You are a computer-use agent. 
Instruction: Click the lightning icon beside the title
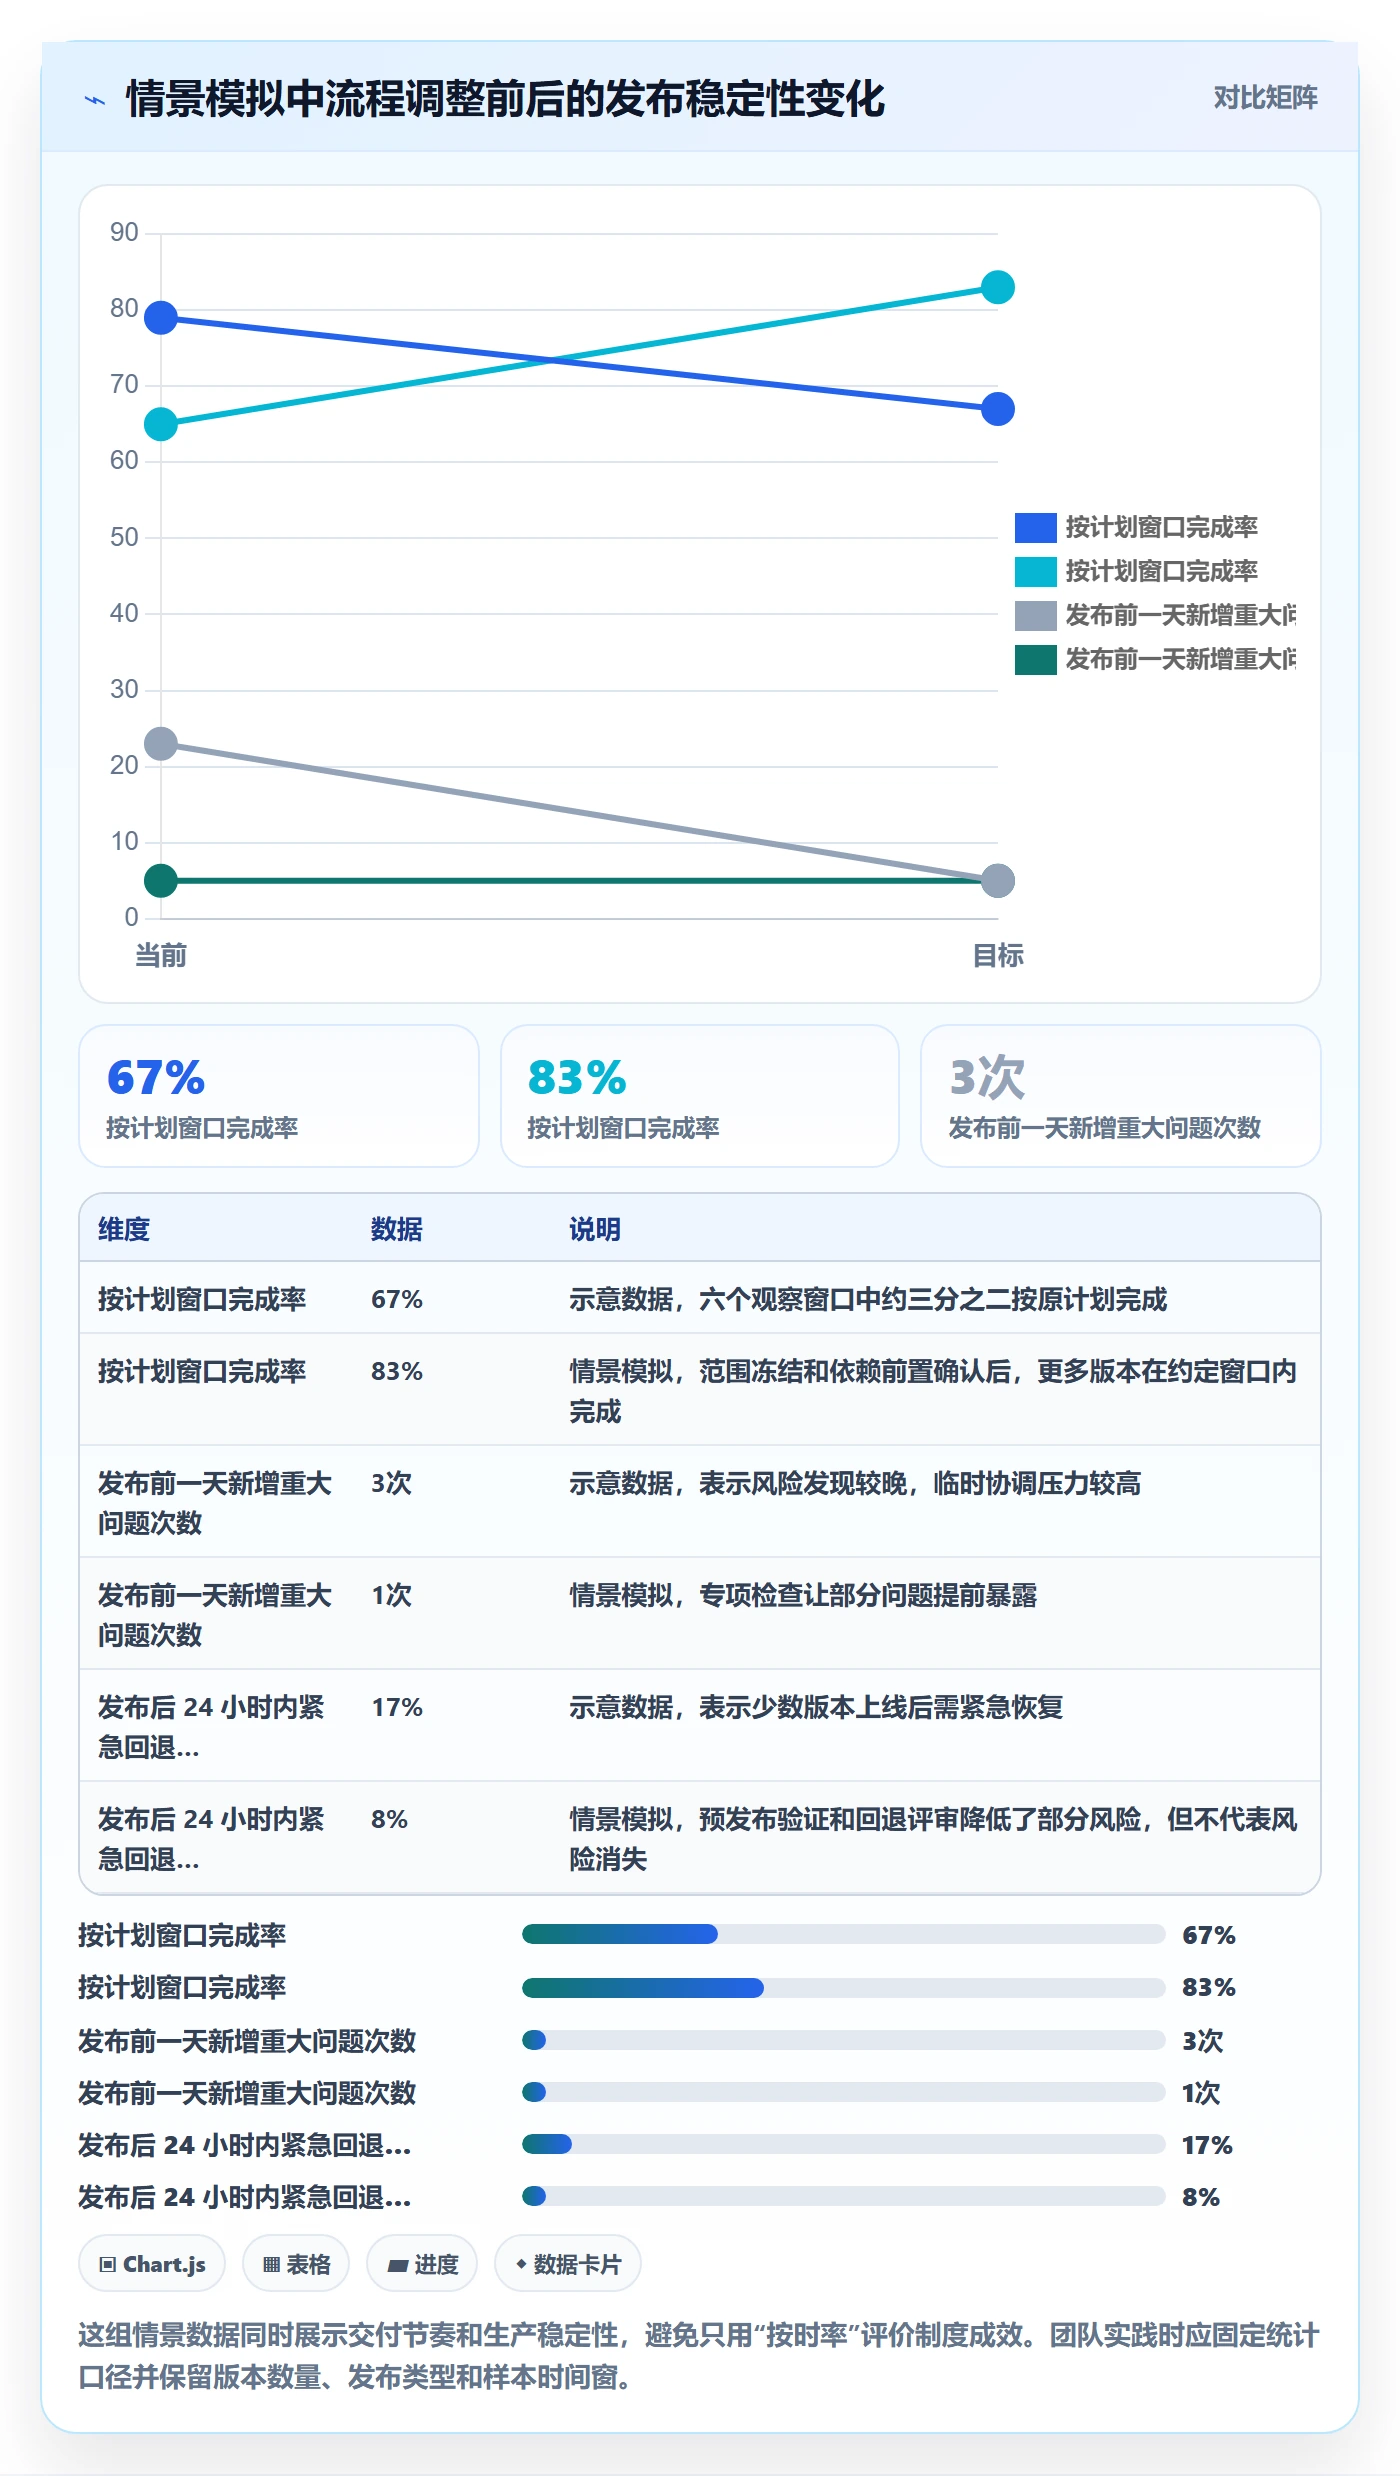95,100
